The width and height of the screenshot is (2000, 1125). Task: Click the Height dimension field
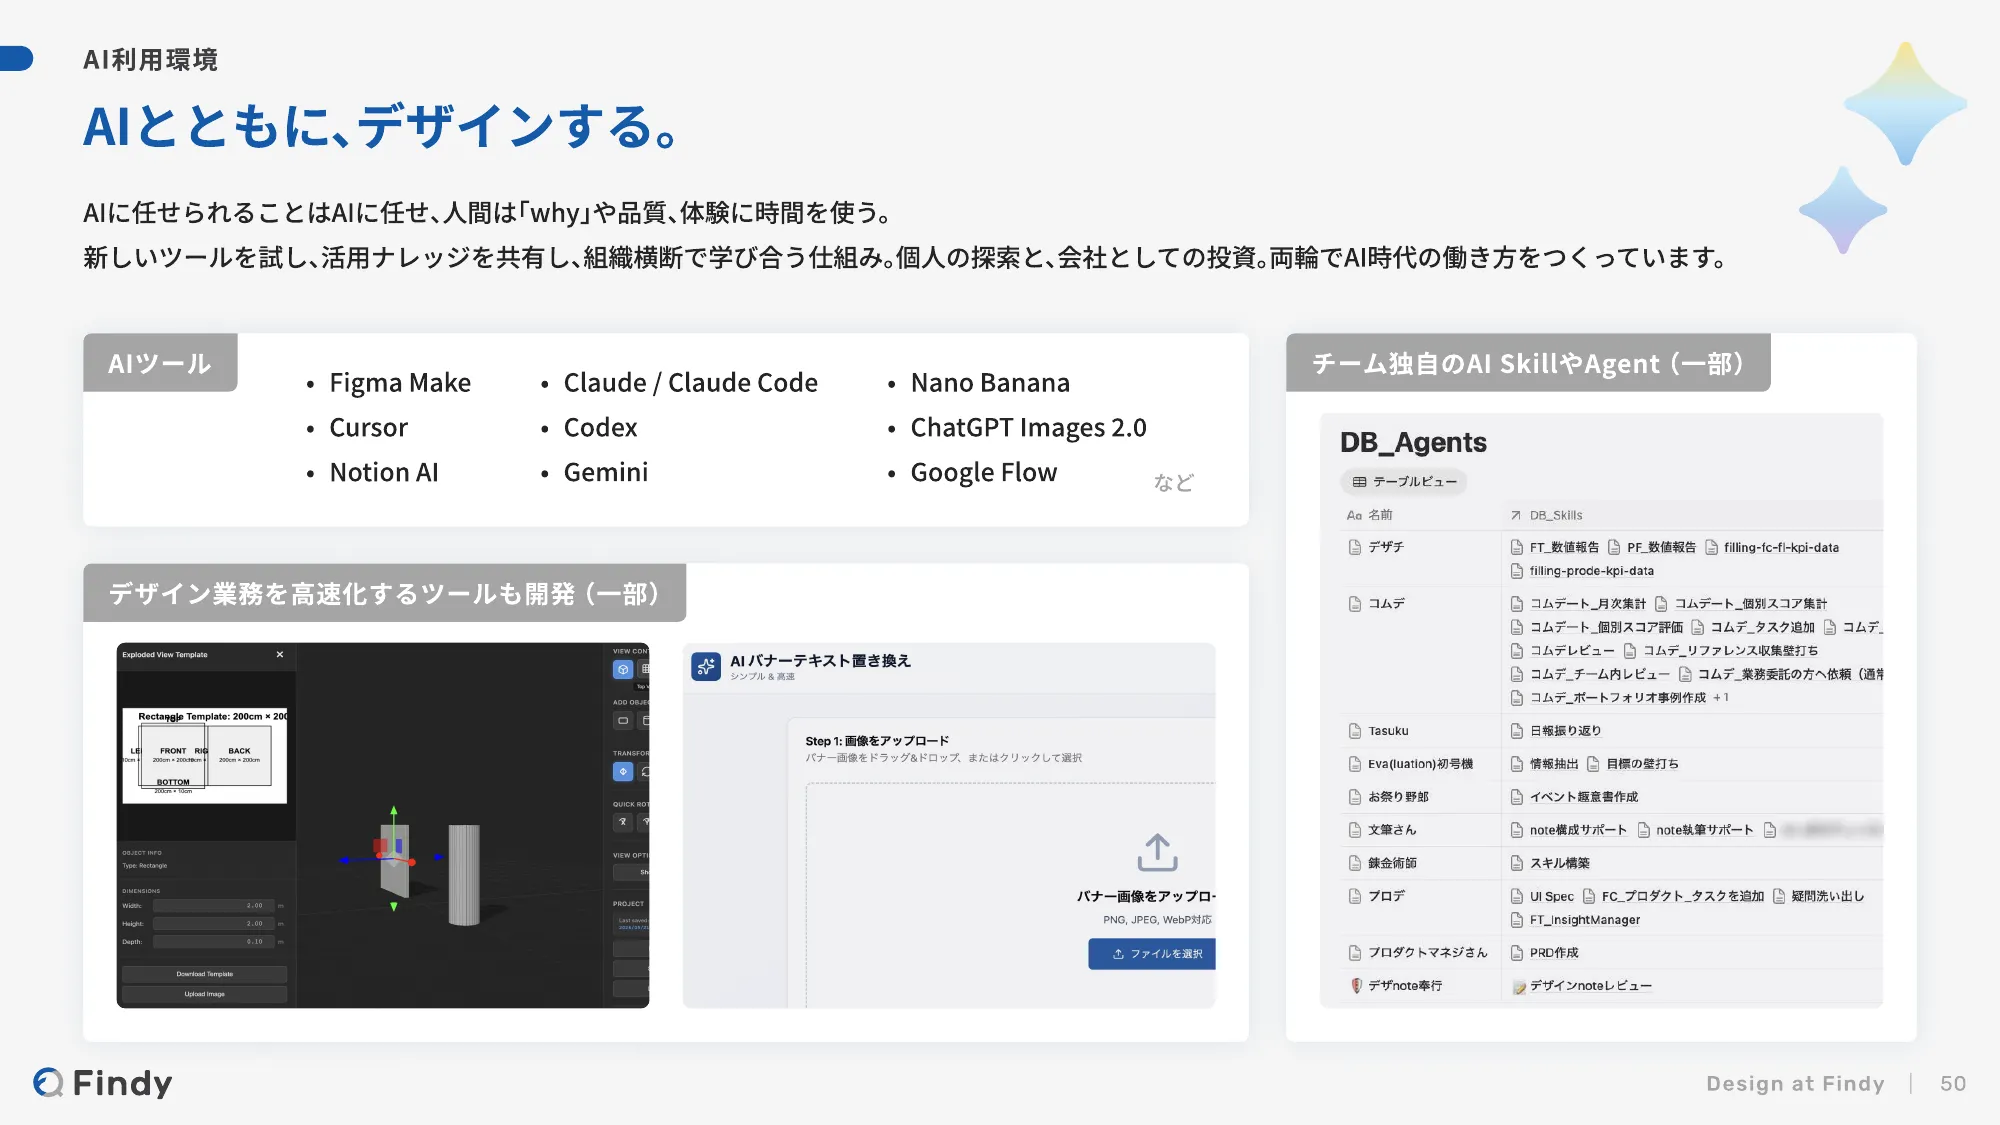pos(213,924)
